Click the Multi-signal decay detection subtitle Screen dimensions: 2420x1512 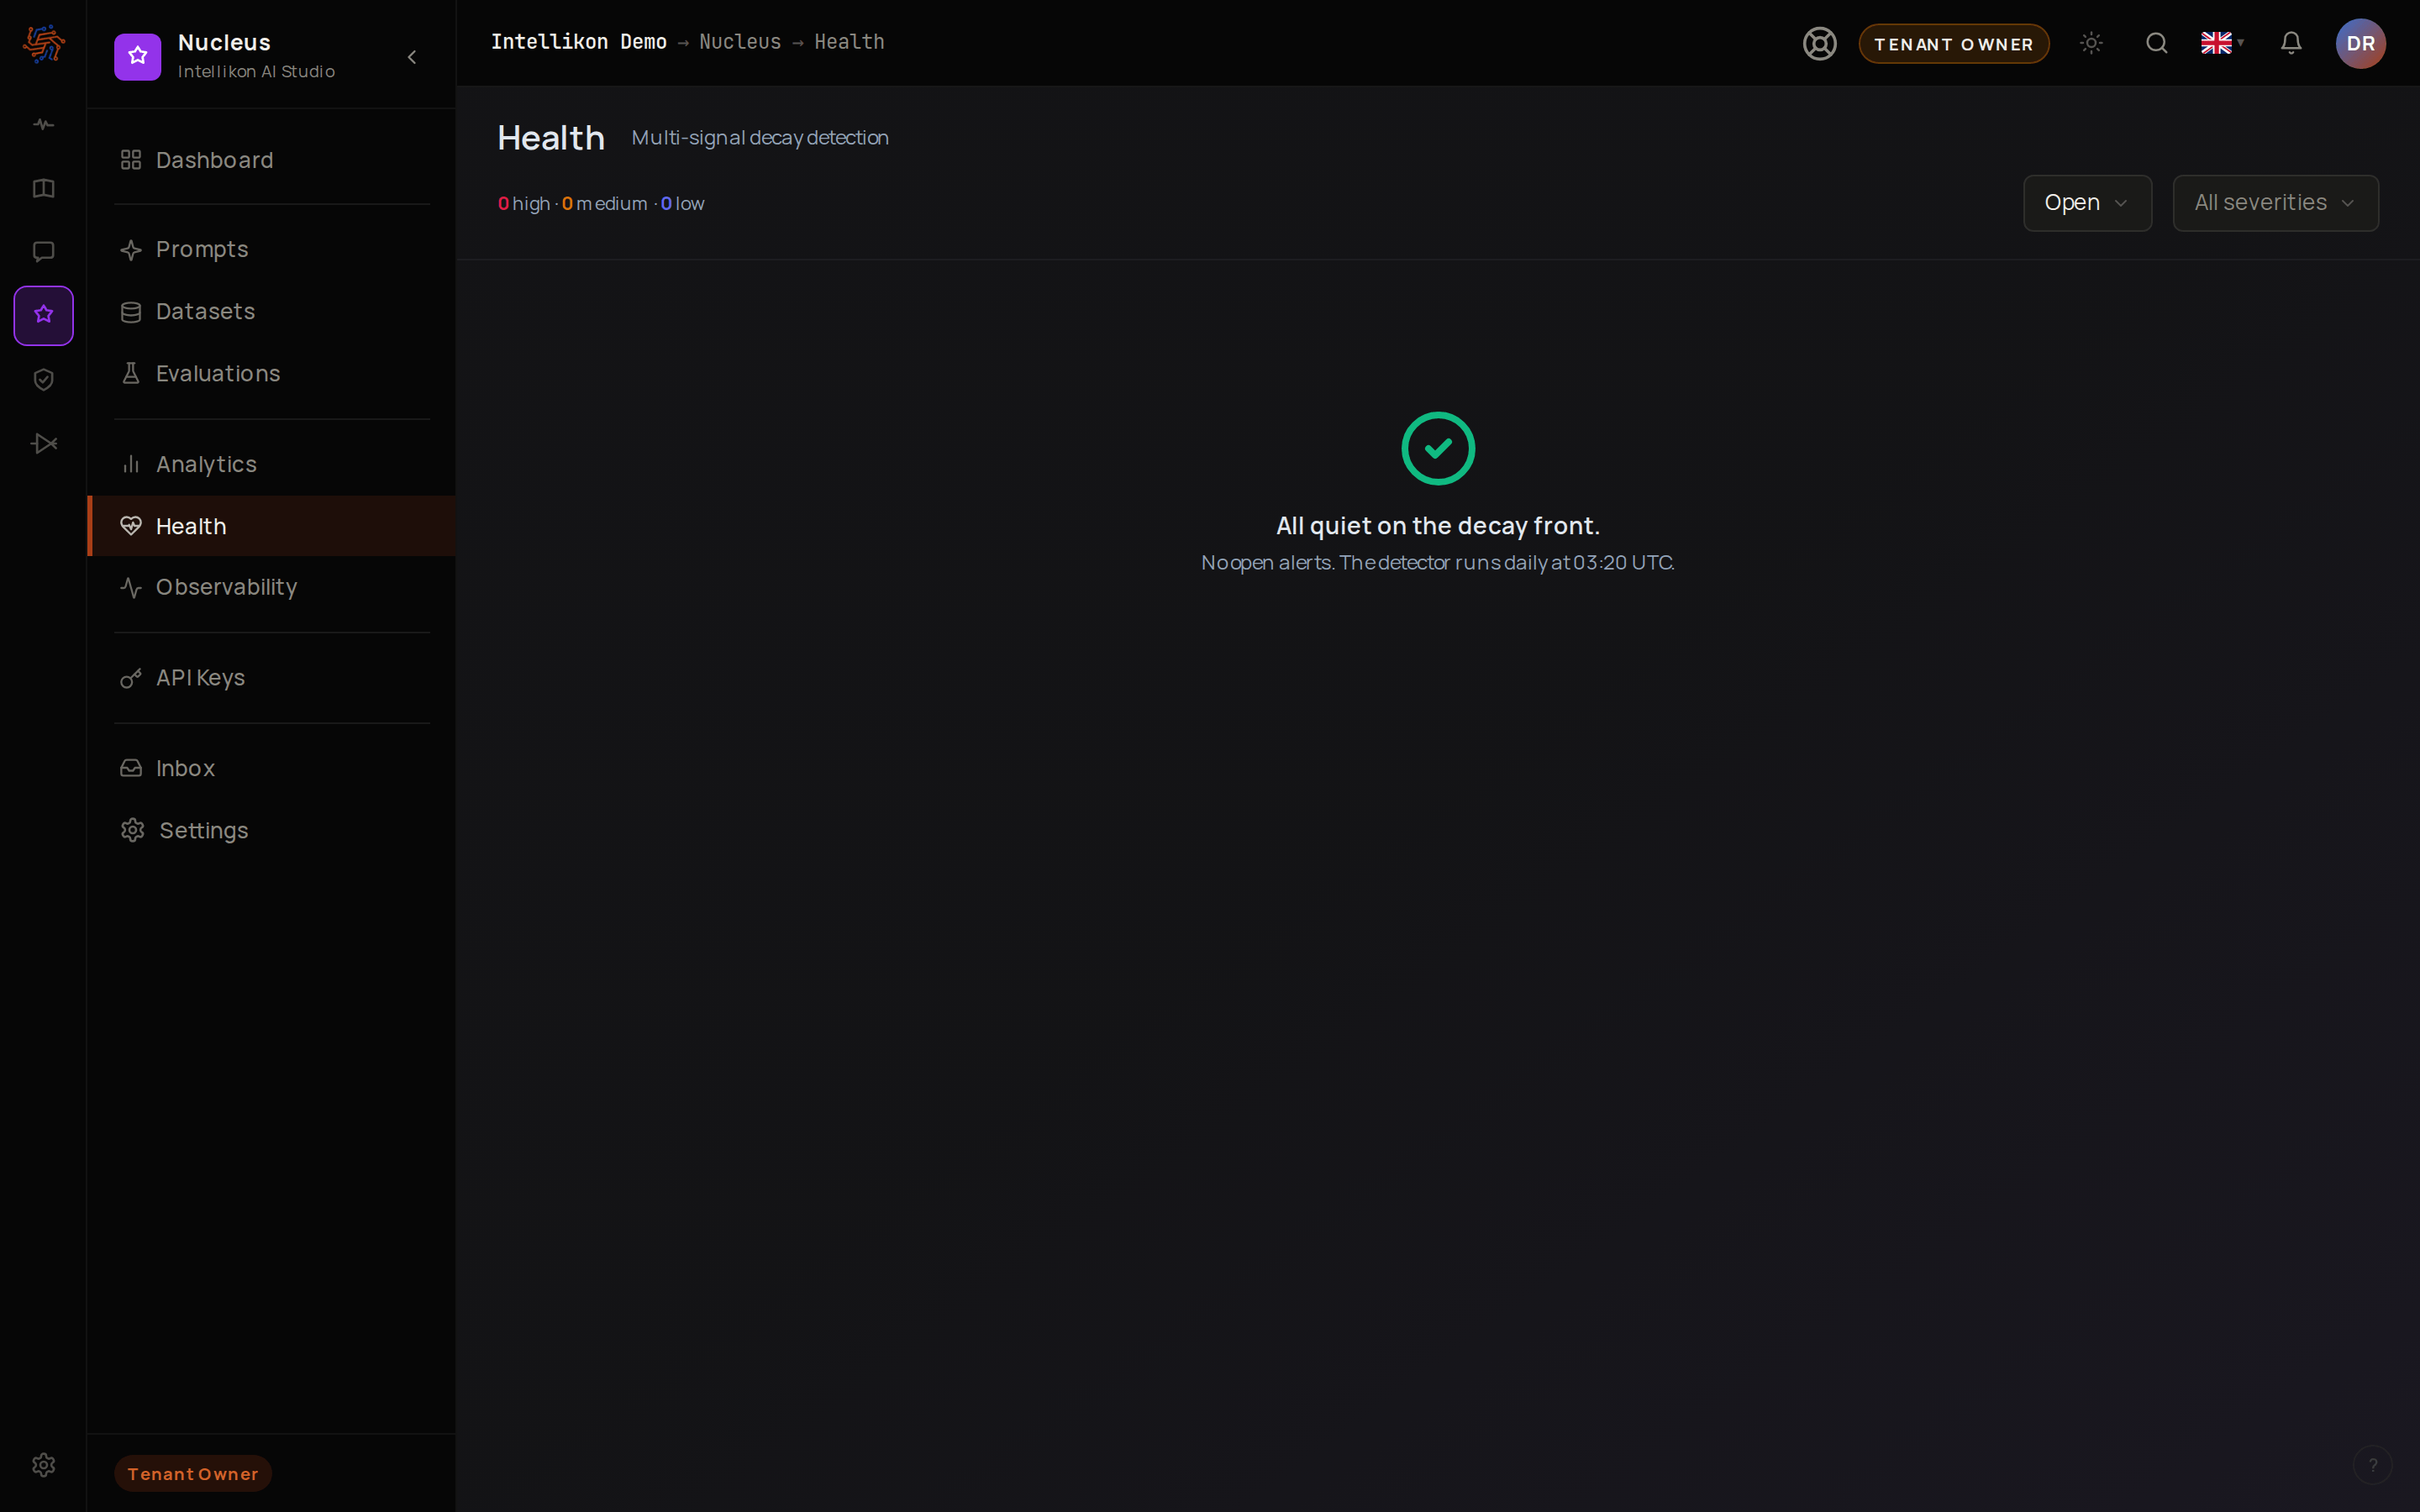tap(760, 138)
